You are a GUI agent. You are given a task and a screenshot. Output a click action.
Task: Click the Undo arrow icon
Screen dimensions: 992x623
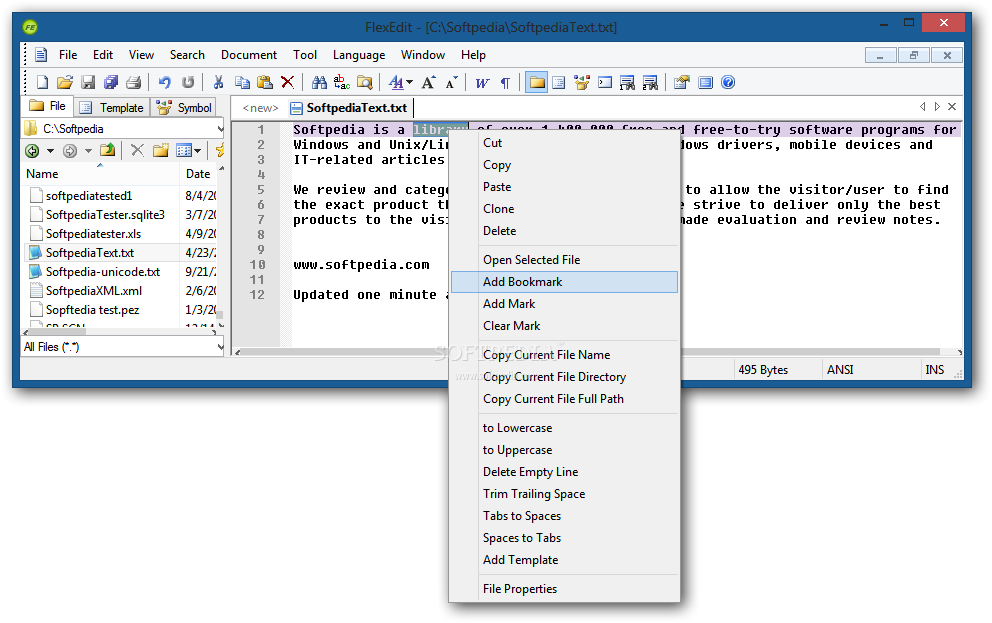coord(165,83)
